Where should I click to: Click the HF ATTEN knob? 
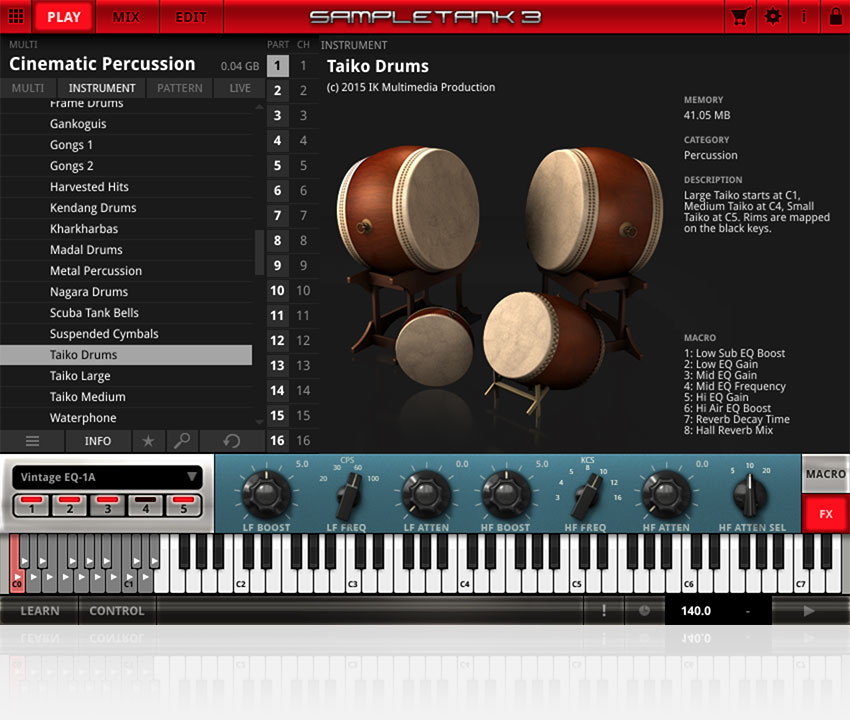[x=666, y=493]
